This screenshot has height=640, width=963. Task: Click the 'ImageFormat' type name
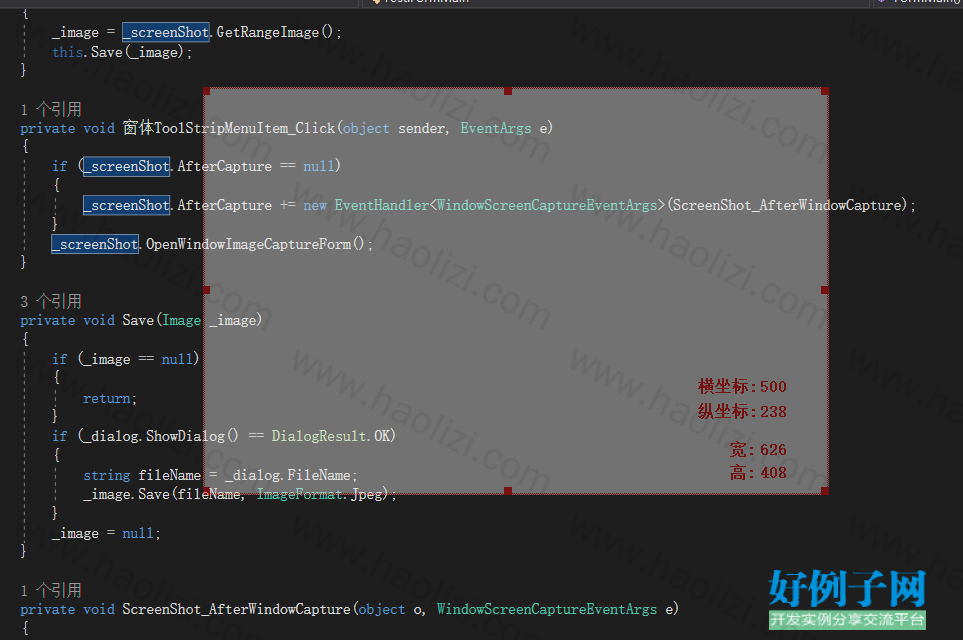(300, 494)
